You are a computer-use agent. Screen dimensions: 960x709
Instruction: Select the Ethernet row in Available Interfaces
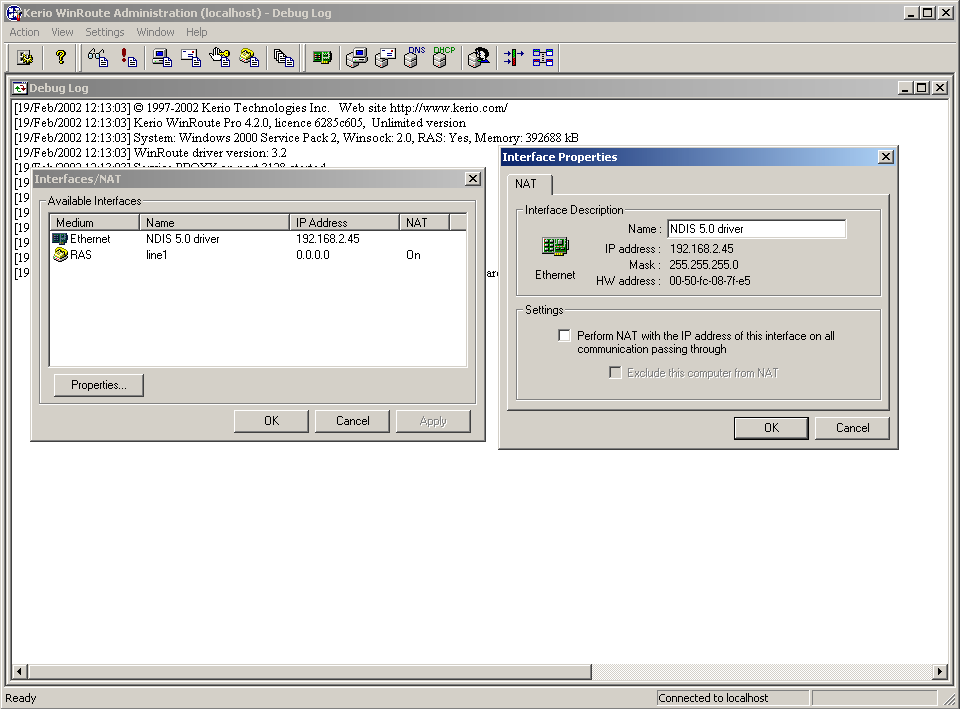point(257,239)
